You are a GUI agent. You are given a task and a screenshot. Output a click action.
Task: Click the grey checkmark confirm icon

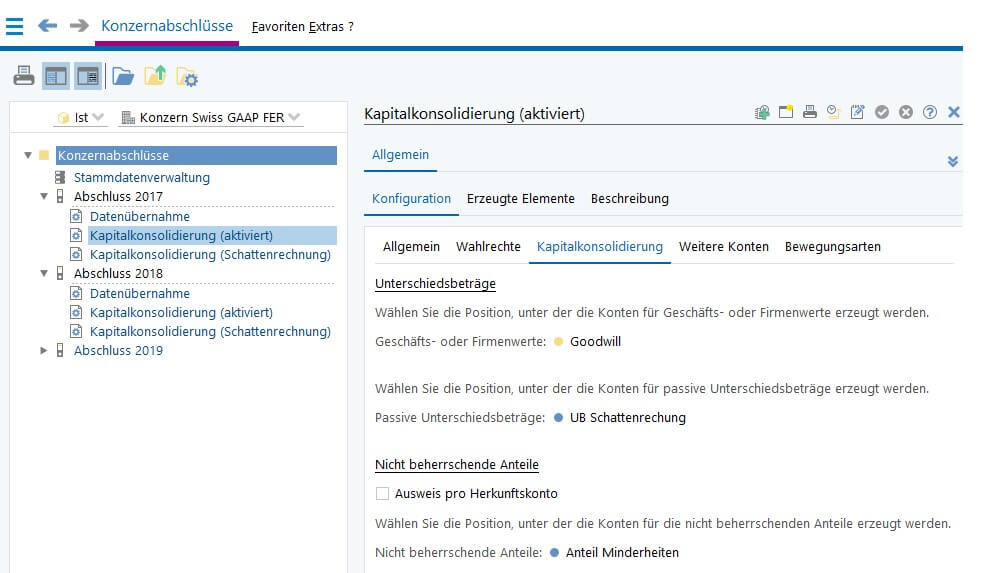point(882,112)
